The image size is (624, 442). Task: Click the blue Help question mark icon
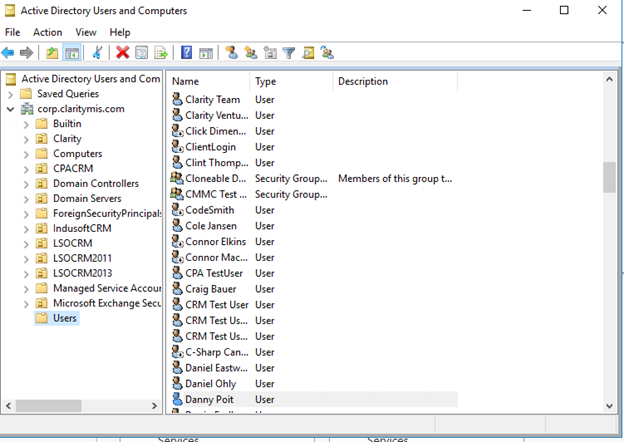point(186,53)
